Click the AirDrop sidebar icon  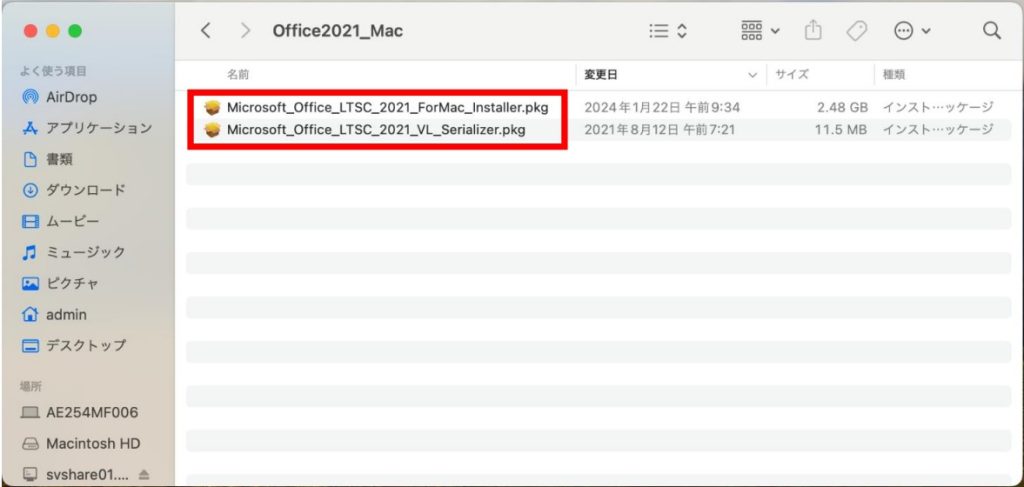[x=30, y=97]
